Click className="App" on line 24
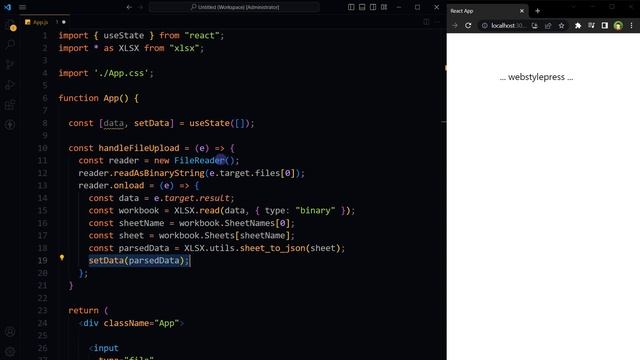 (x=141, y=323)
